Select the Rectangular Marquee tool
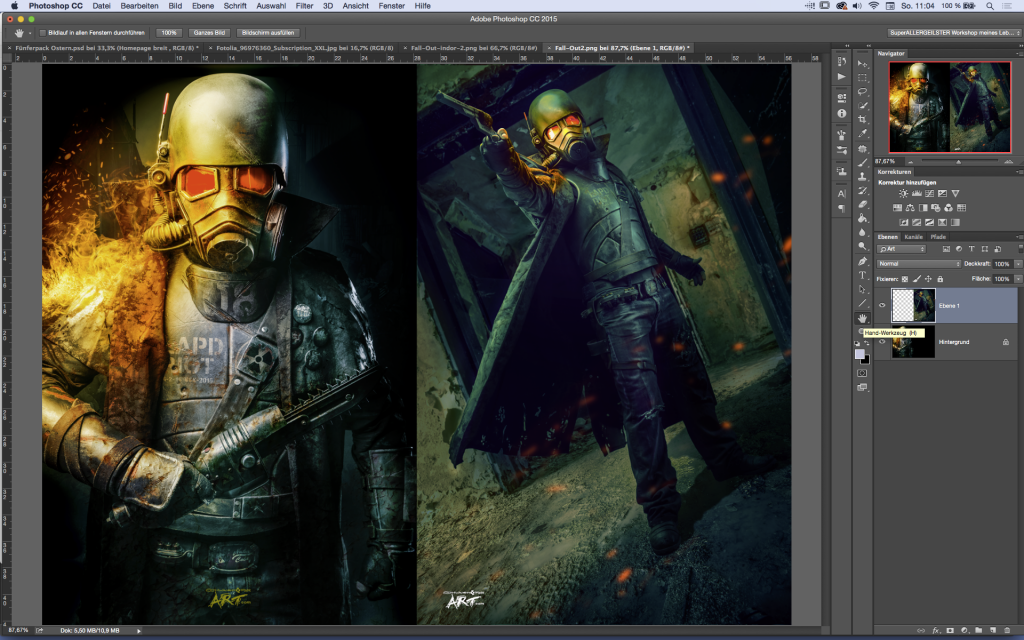This screenshot has height=640, width=1024. [862, 78]
